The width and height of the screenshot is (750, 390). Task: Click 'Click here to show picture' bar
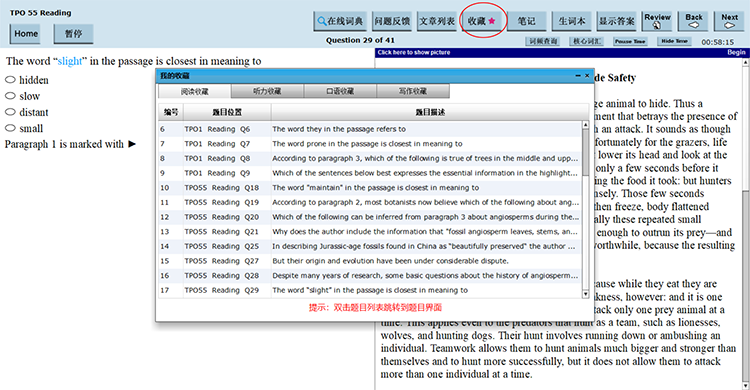(x=414, y=53)
